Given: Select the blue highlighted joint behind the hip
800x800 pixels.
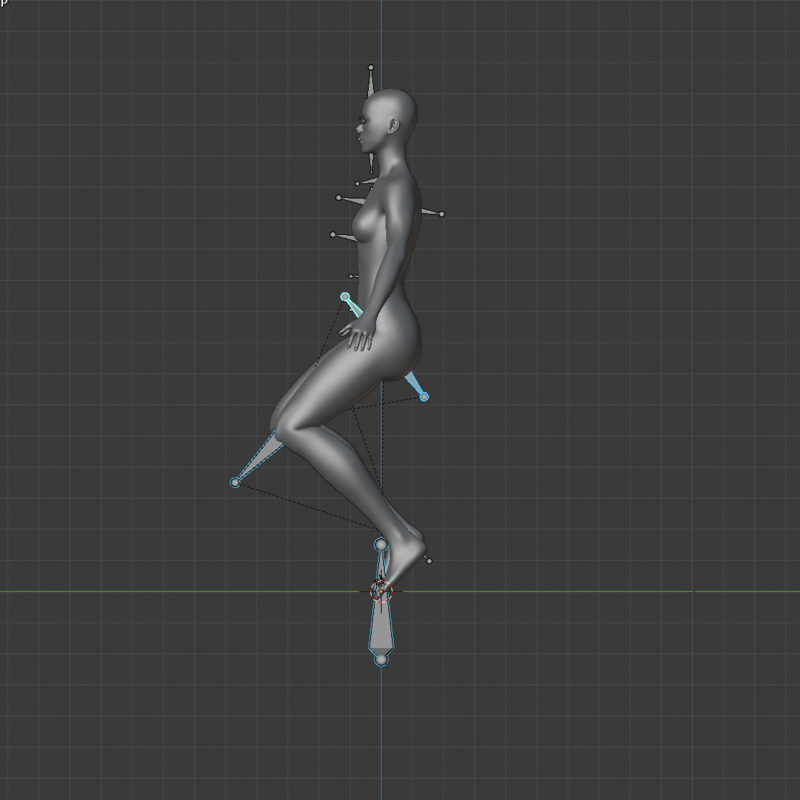Looking at the screenshot, I should point(424,397).
